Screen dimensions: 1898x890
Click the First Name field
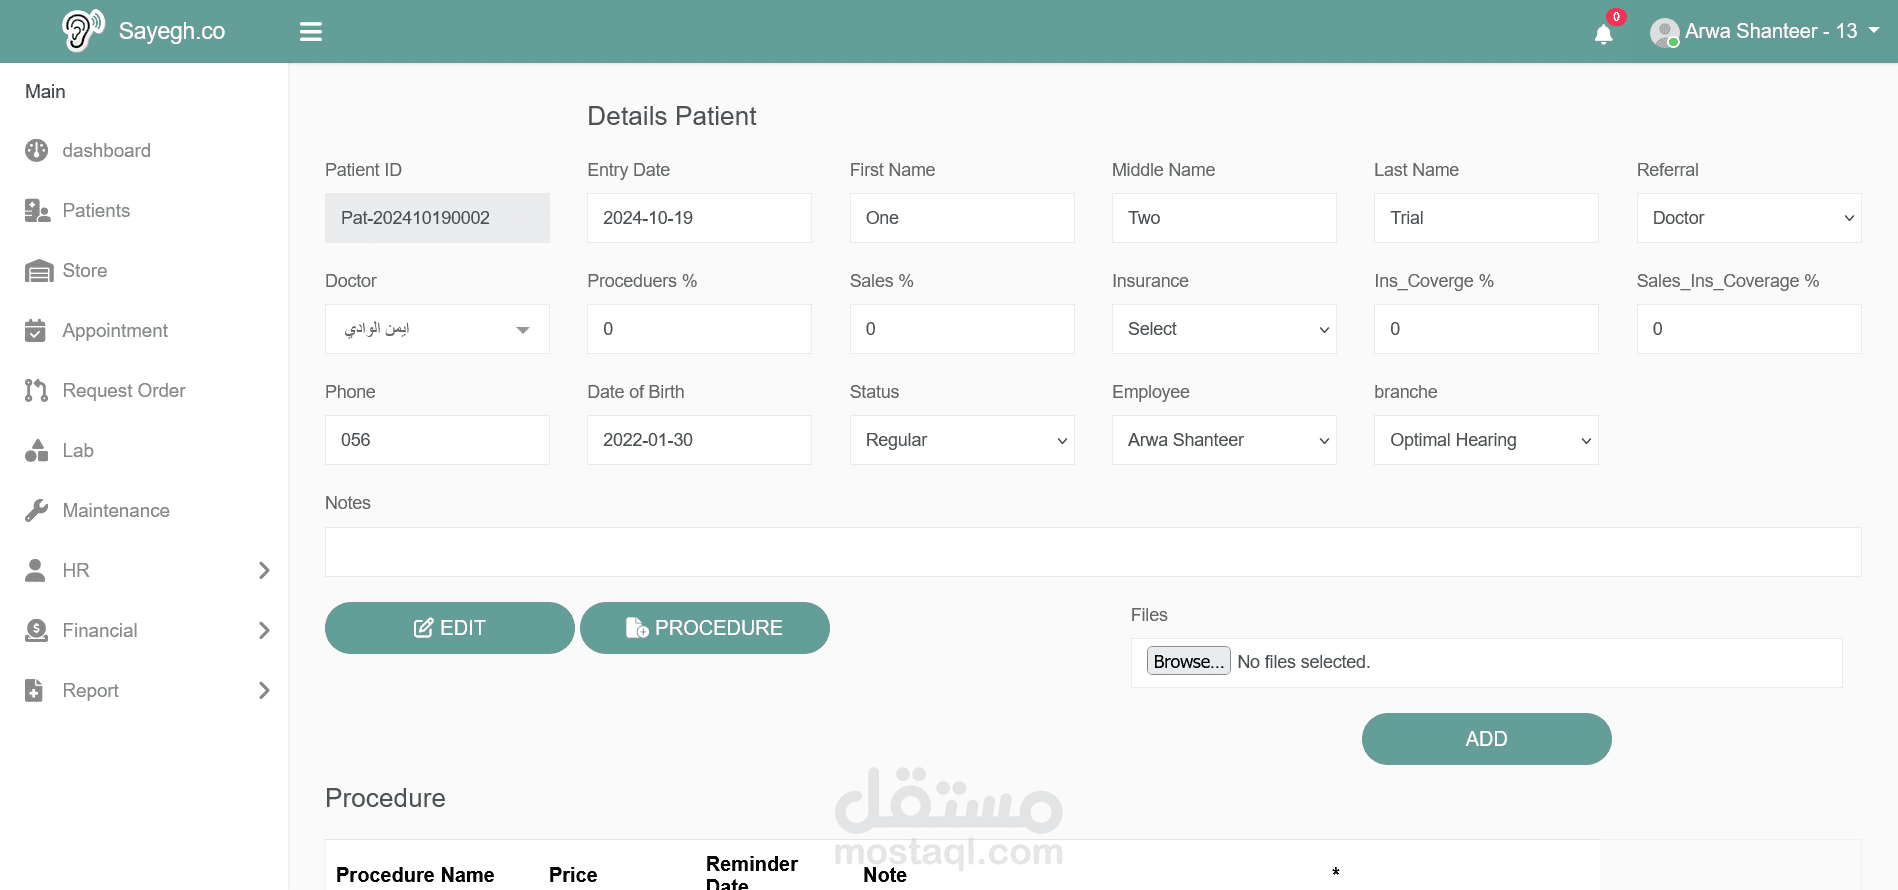[962, 218]
